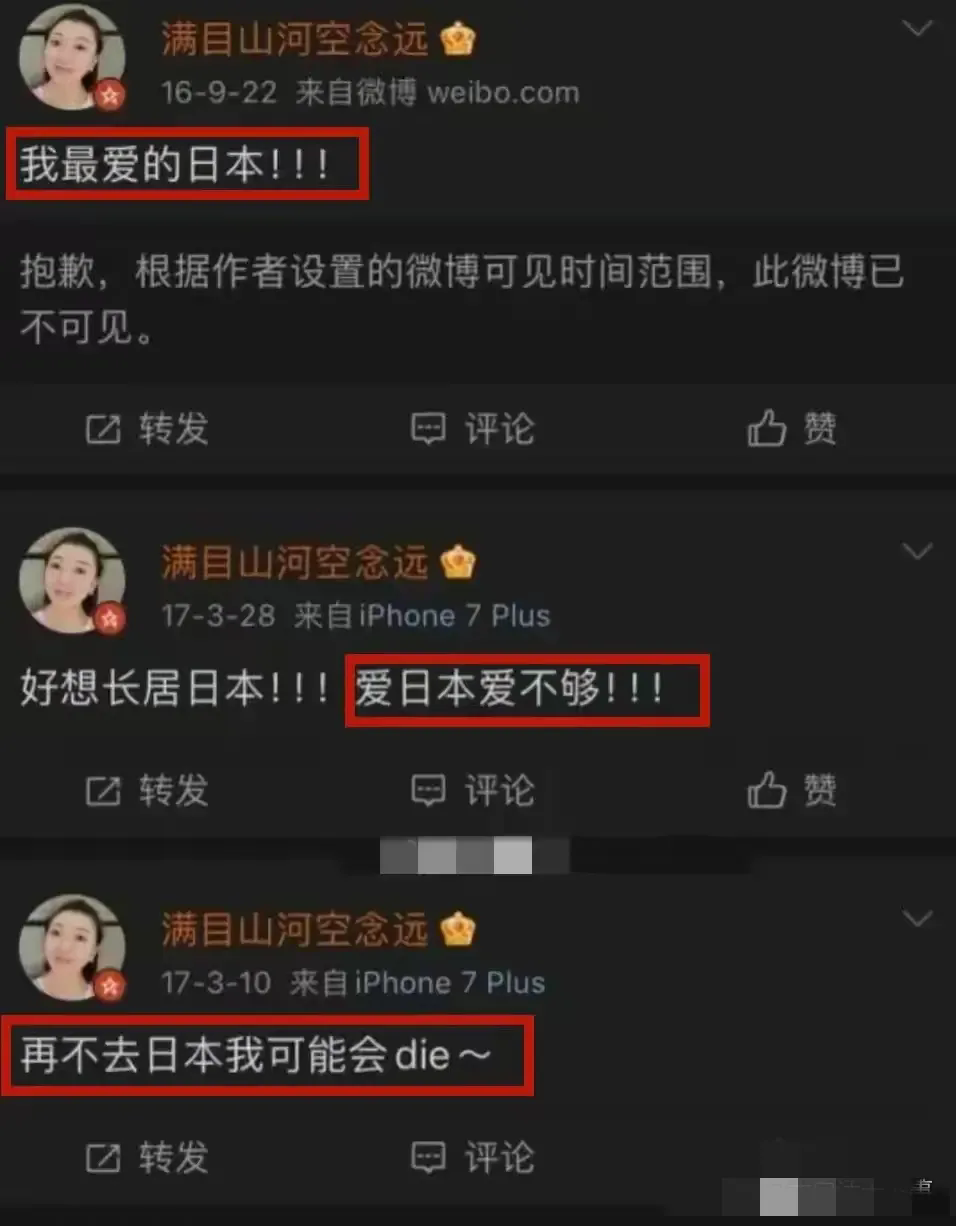Image resolution: width=956 pixels, height=1226 pixels.
Task: Like the 17-3-28 post with thumbs-up
Action: tap(767, 791)
